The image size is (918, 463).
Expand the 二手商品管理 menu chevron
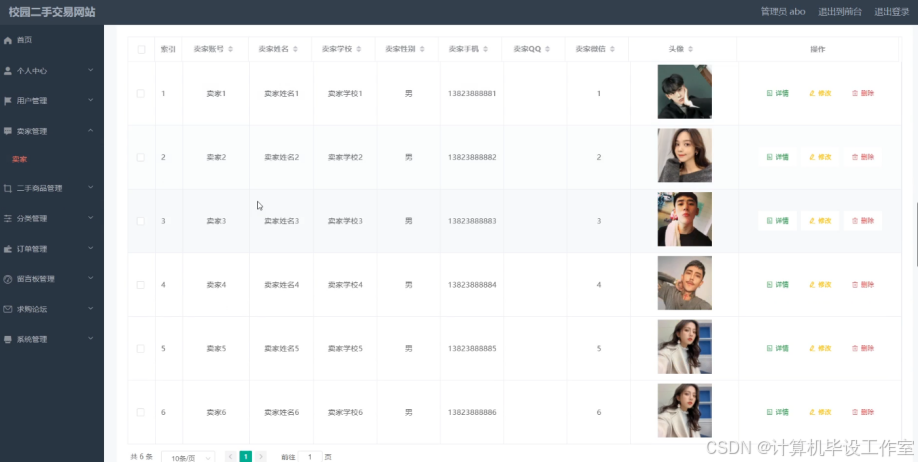(91, 188)
